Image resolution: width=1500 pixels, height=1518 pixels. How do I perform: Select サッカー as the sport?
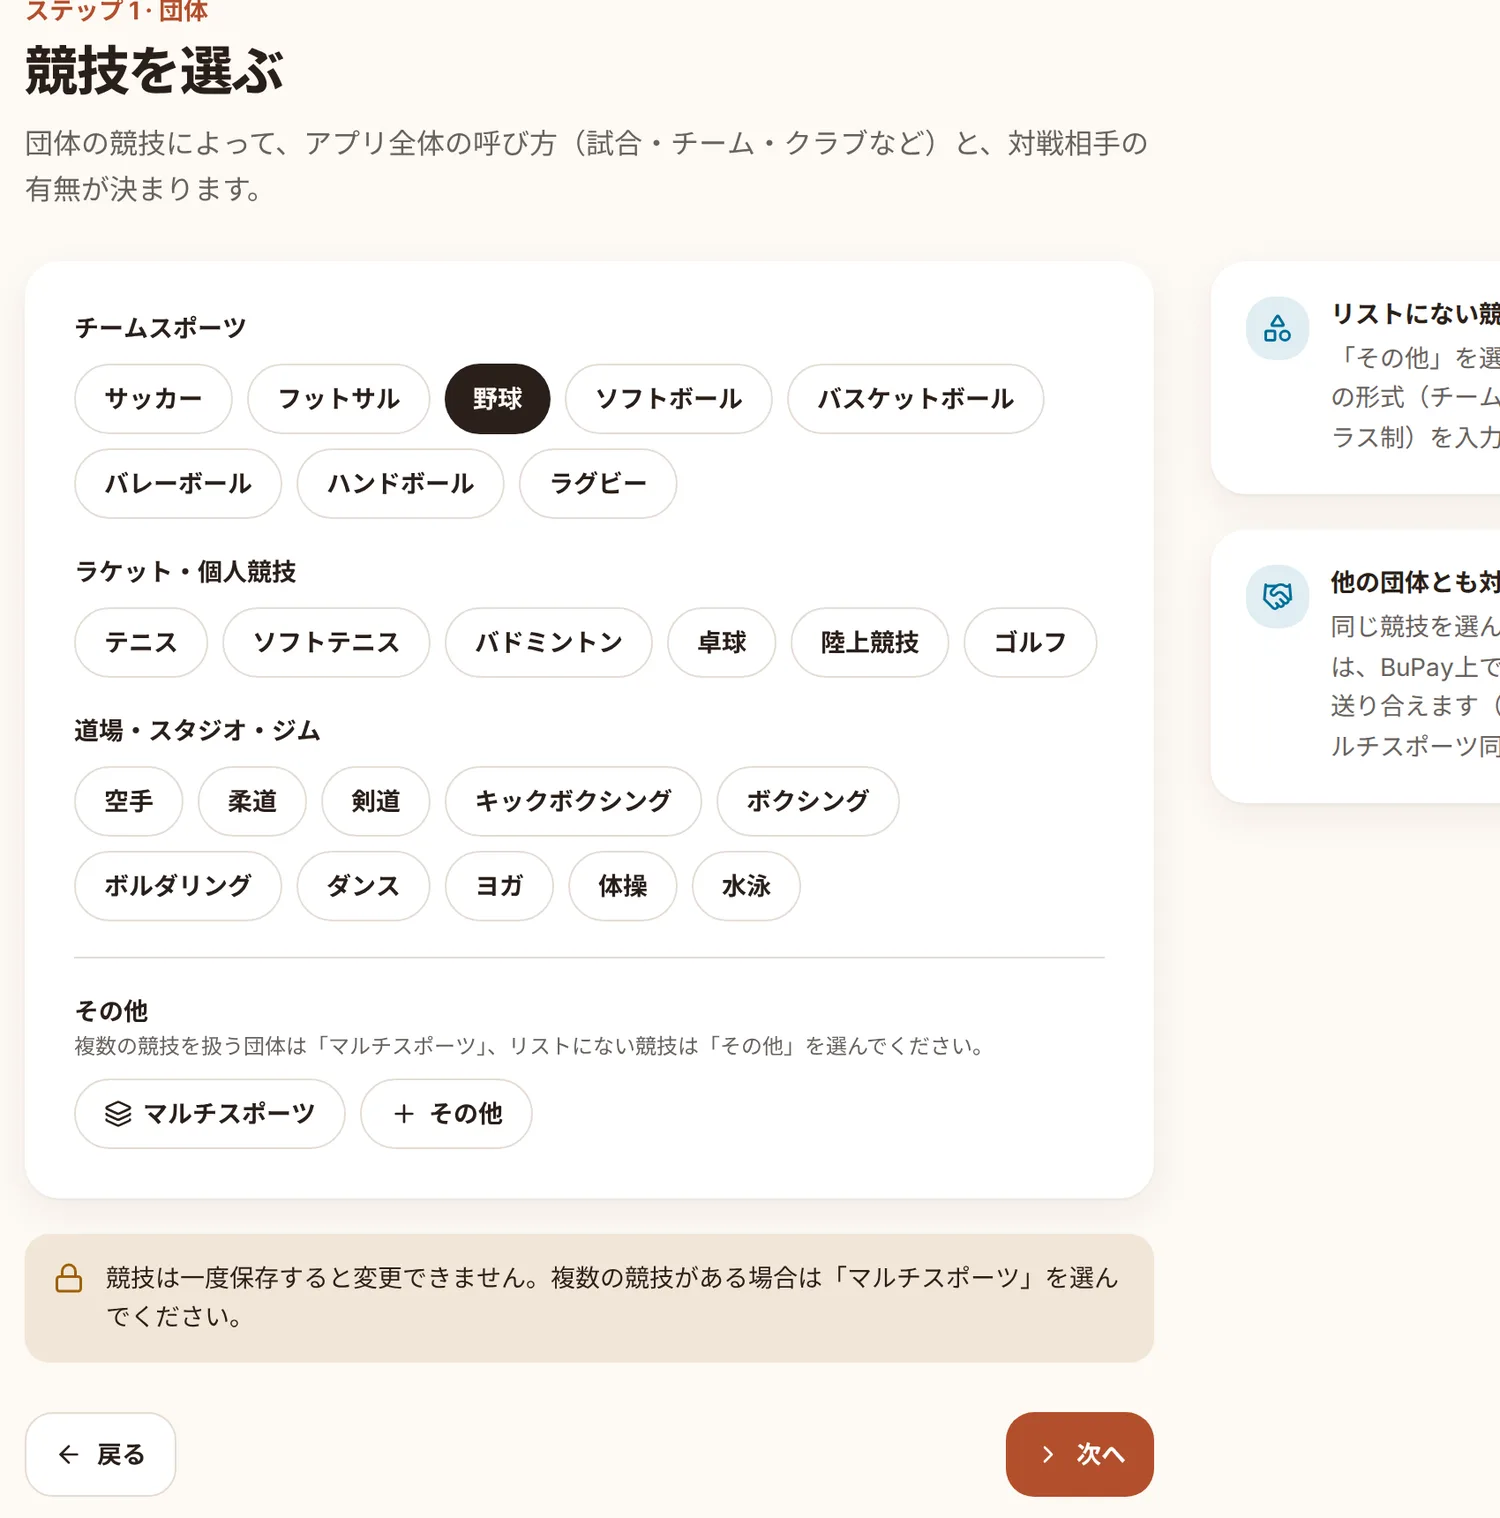(x=153, y=399)
